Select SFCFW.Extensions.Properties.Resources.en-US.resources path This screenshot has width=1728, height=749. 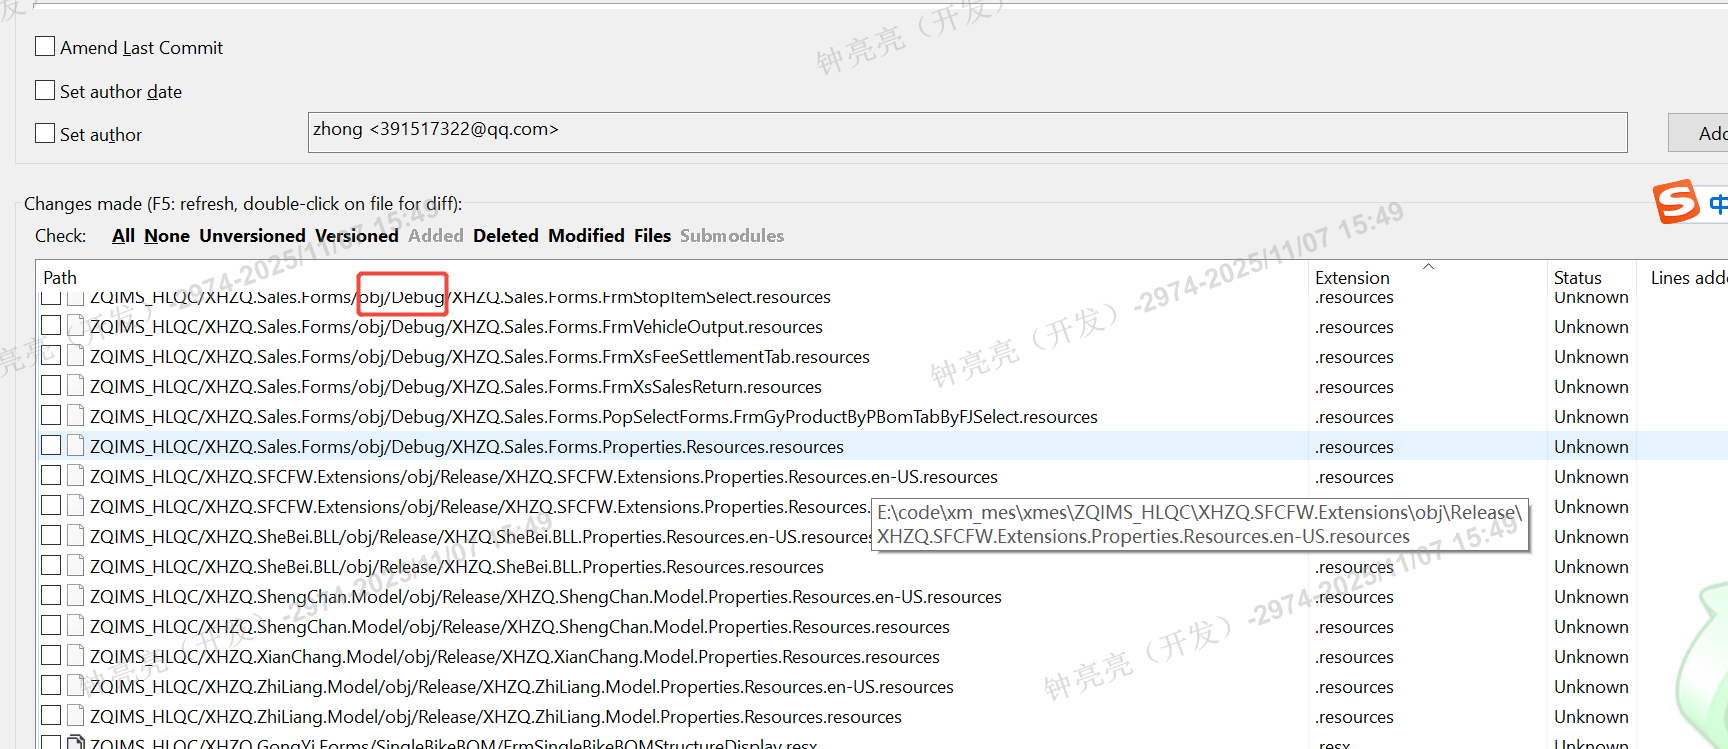pyautogui.click(x=544, y=477)
